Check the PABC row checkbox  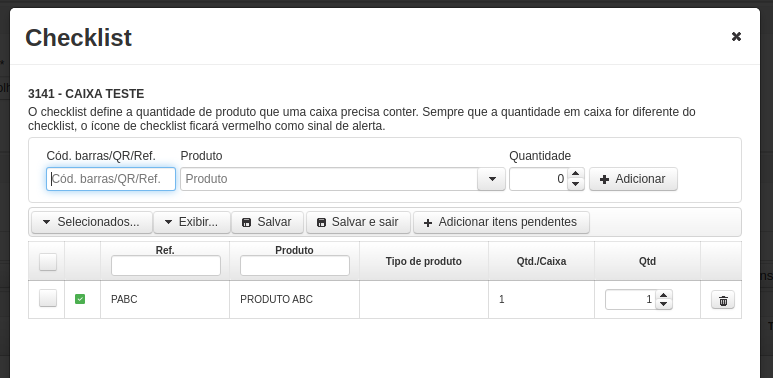[48, 298]
